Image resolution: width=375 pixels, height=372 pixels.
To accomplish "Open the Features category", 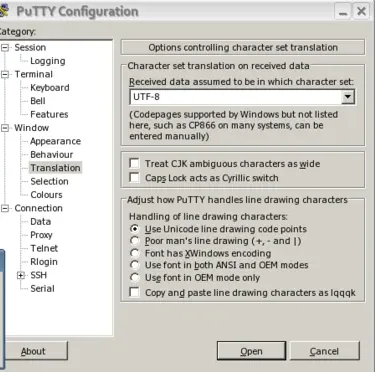I will click(49, 114).
